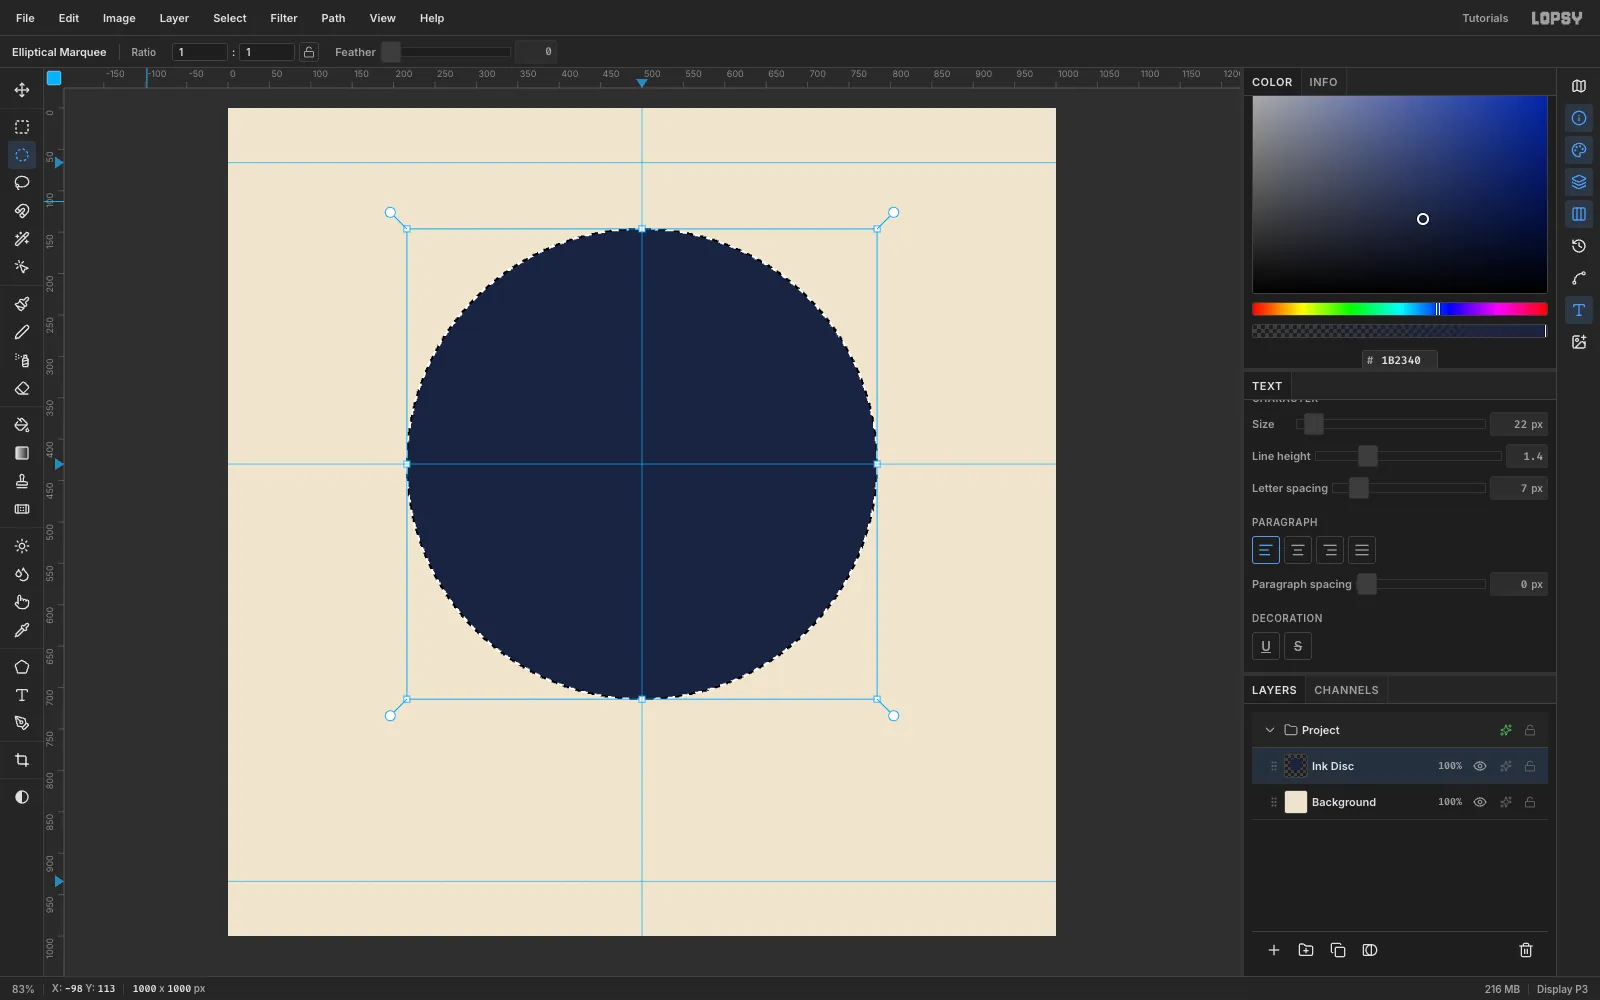
Task: Select the Text tool in left toolbar
Action: click(22, 695)
